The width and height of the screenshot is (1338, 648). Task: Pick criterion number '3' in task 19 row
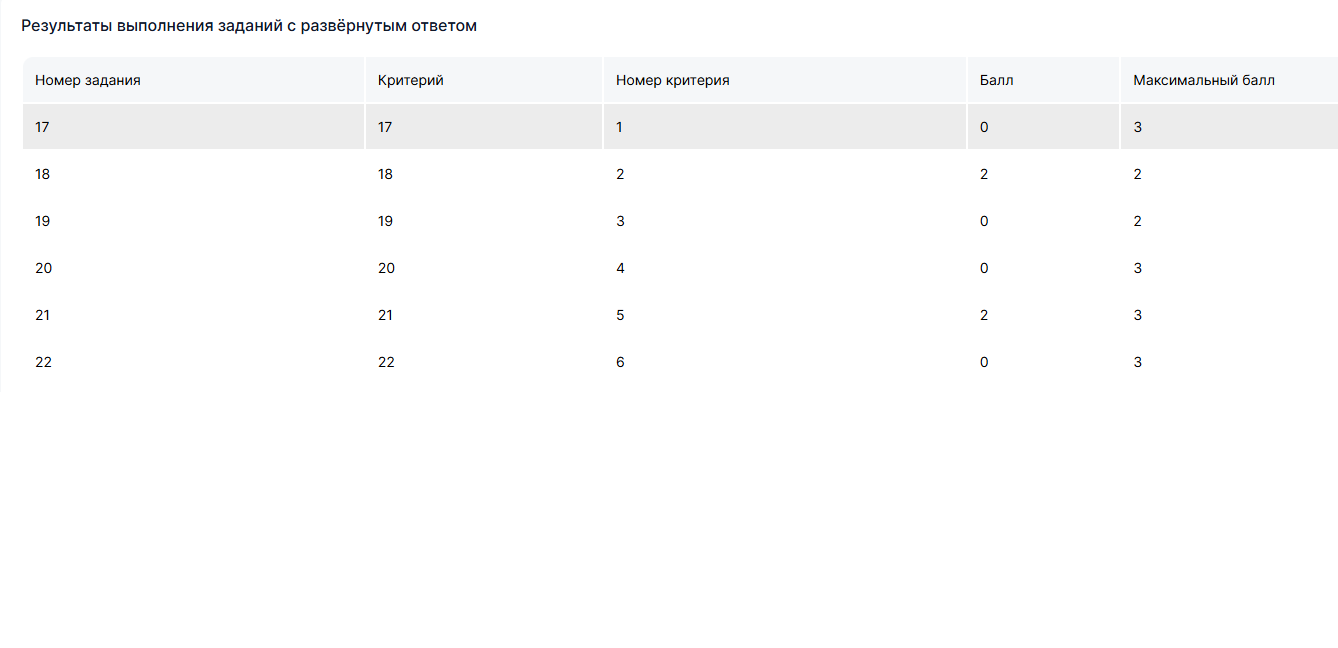click(x=785, y=221)
